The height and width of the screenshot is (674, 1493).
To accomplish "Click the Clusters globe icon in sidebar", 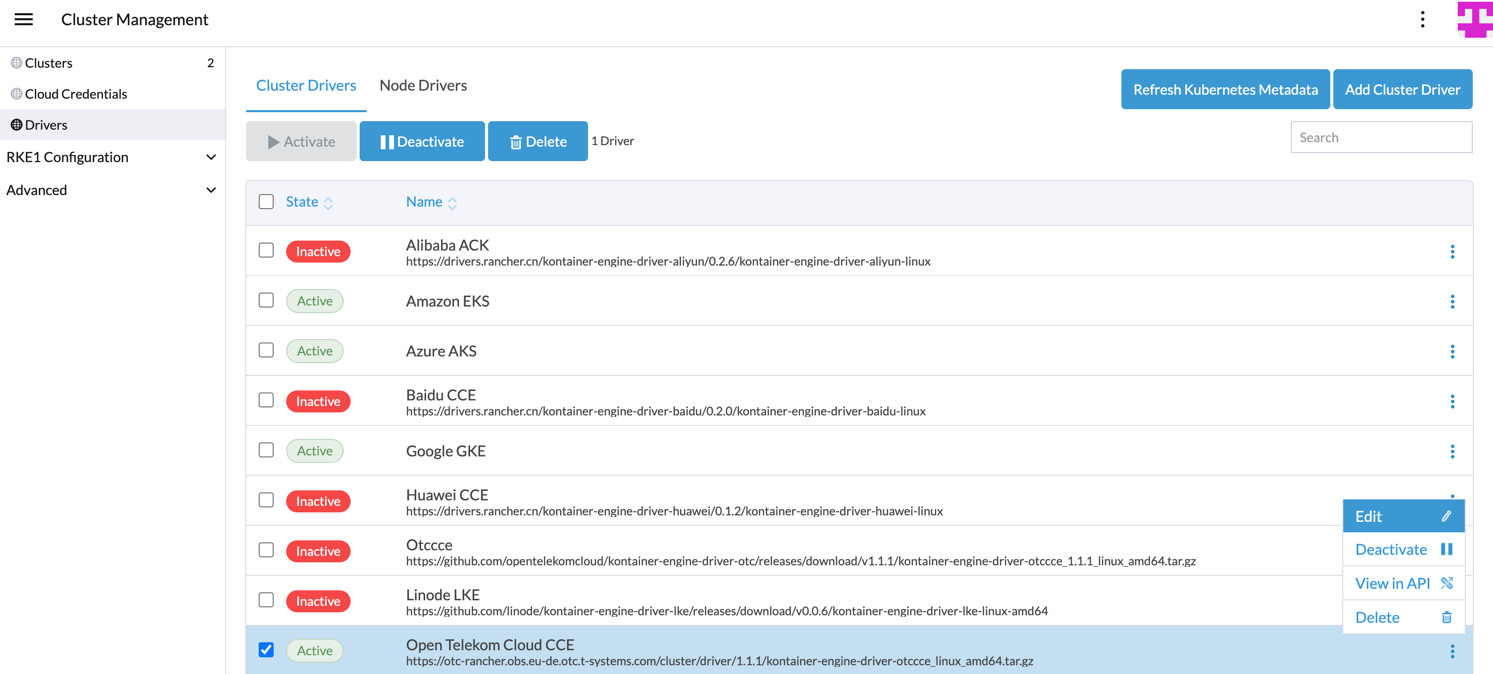I will [x=16, y=63].
